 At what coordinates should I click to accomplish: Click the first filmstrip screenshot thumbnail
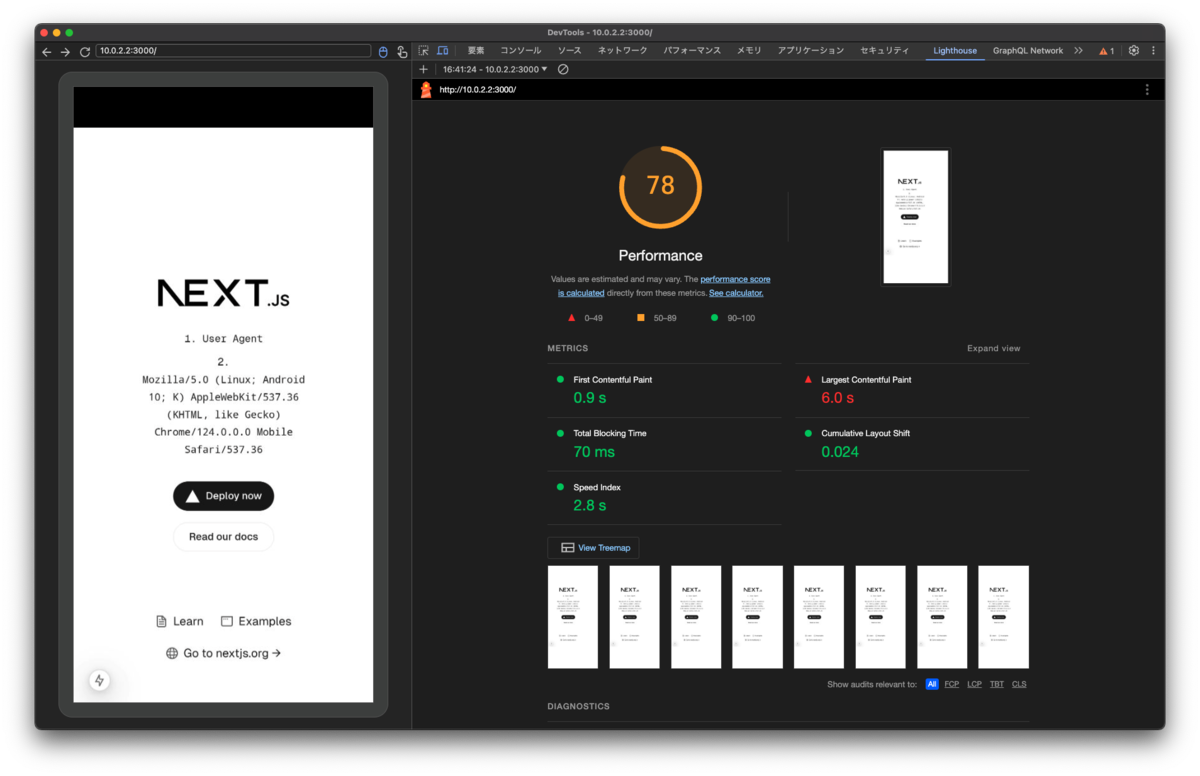573,617
